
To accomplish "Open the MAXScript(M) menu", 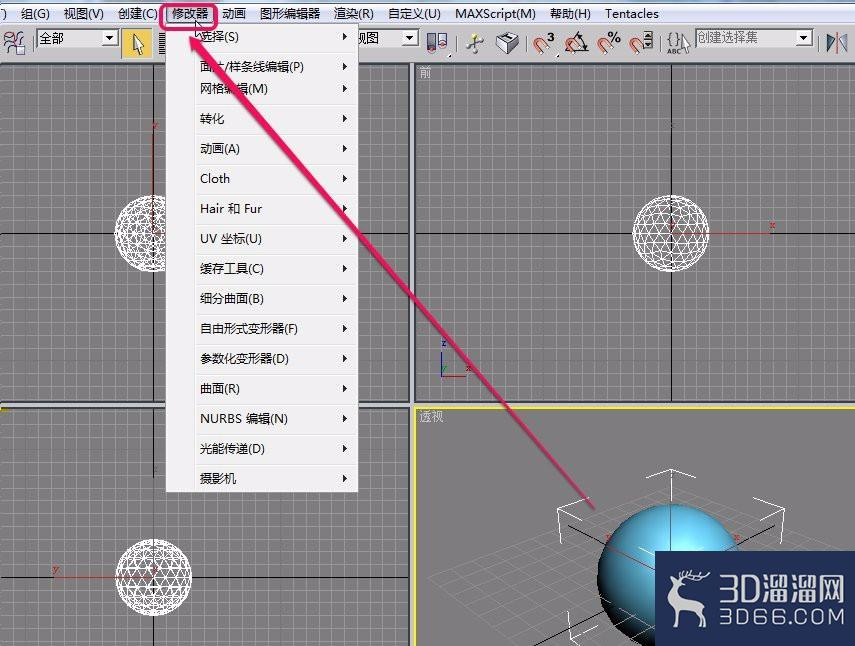I will coord(495,14).
